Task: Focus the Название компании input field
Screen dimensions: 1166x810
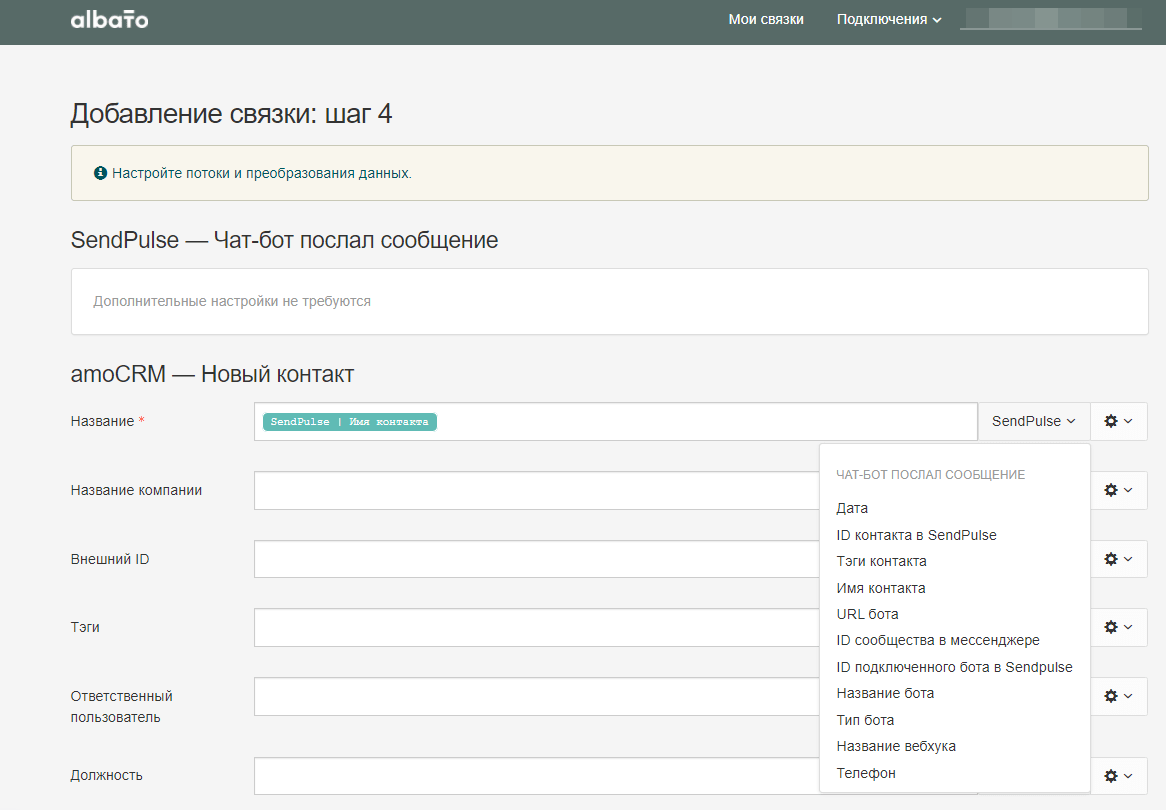Action: 537,490
